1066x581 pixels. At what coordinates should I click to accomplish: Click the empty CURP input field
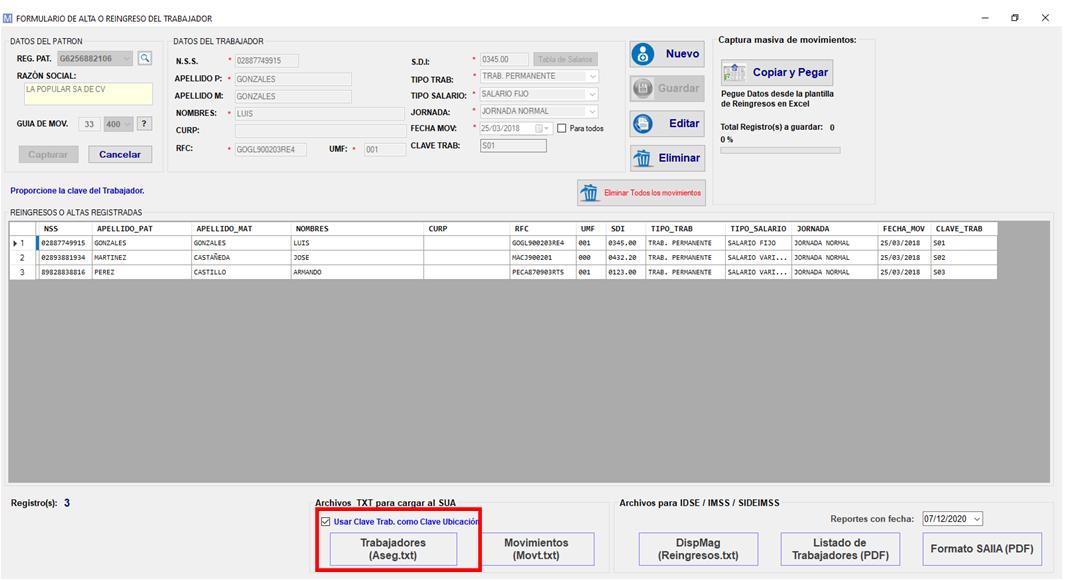point(320,130)
